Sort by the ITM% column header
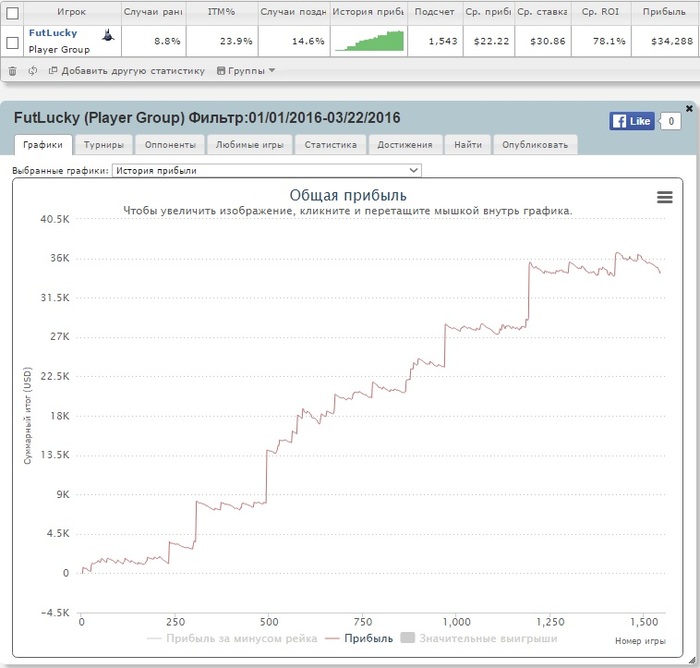 coord(221,12)
